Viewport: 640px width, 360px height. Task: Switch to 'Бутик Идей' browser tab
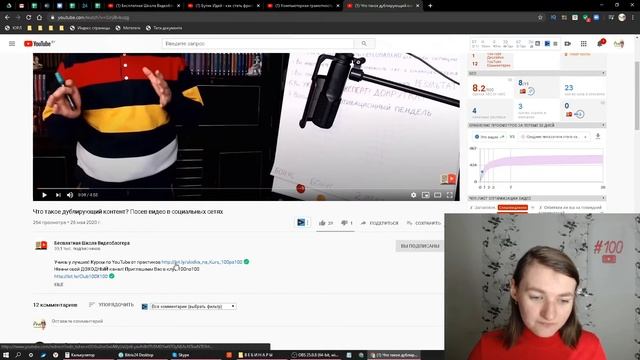[x=223, y=6]
